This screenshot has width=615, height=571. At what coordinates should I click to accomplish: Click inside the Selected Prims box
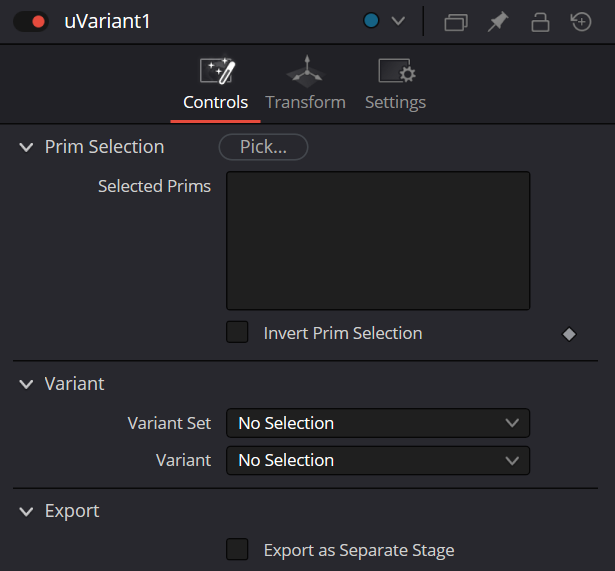click(x=378, y=241)
